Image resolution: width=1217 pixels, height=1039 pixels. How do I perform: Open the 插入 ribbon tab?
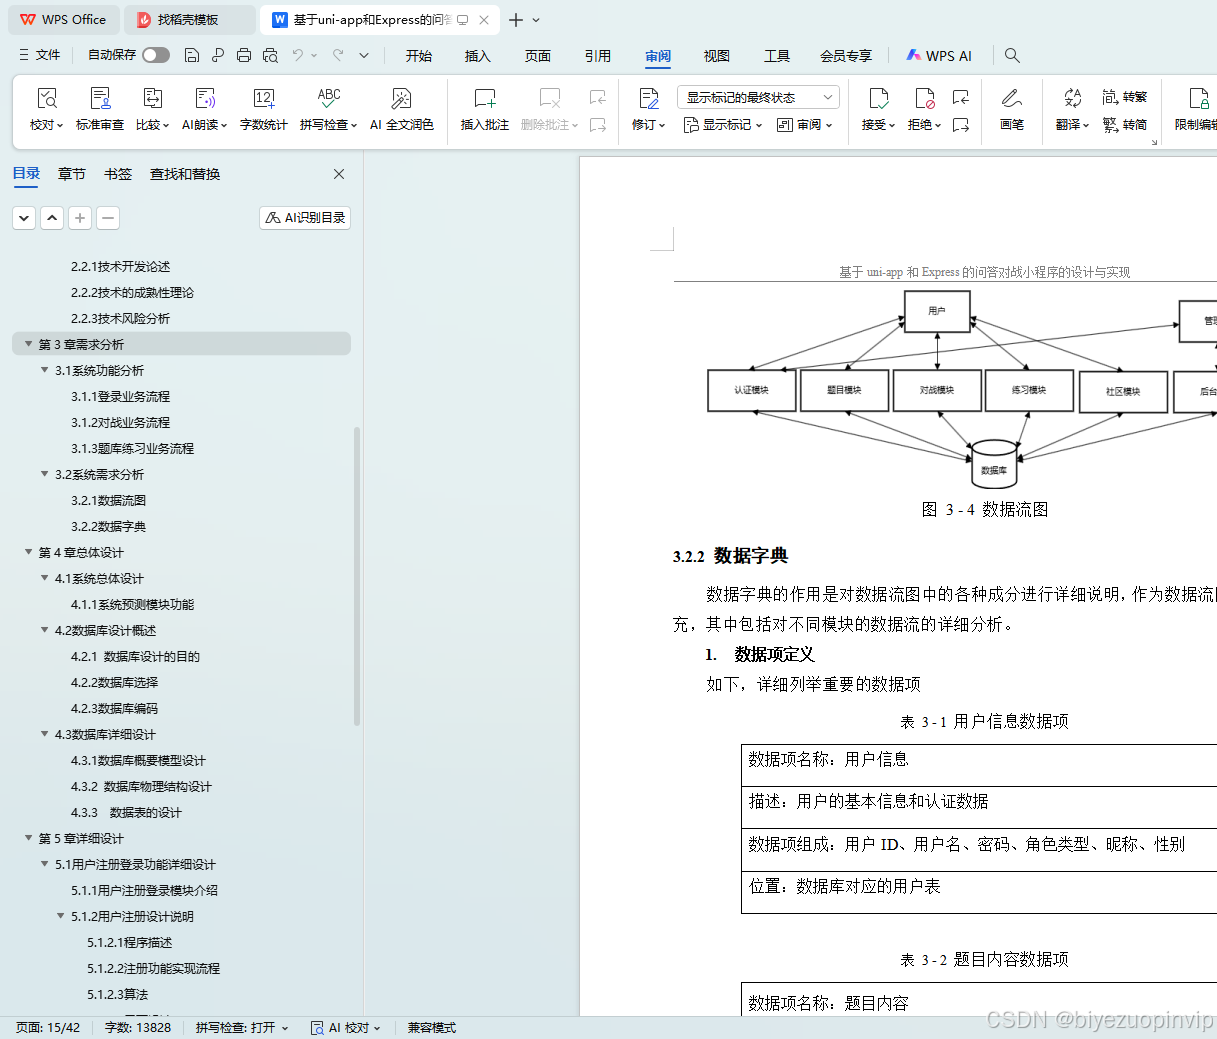478,56
